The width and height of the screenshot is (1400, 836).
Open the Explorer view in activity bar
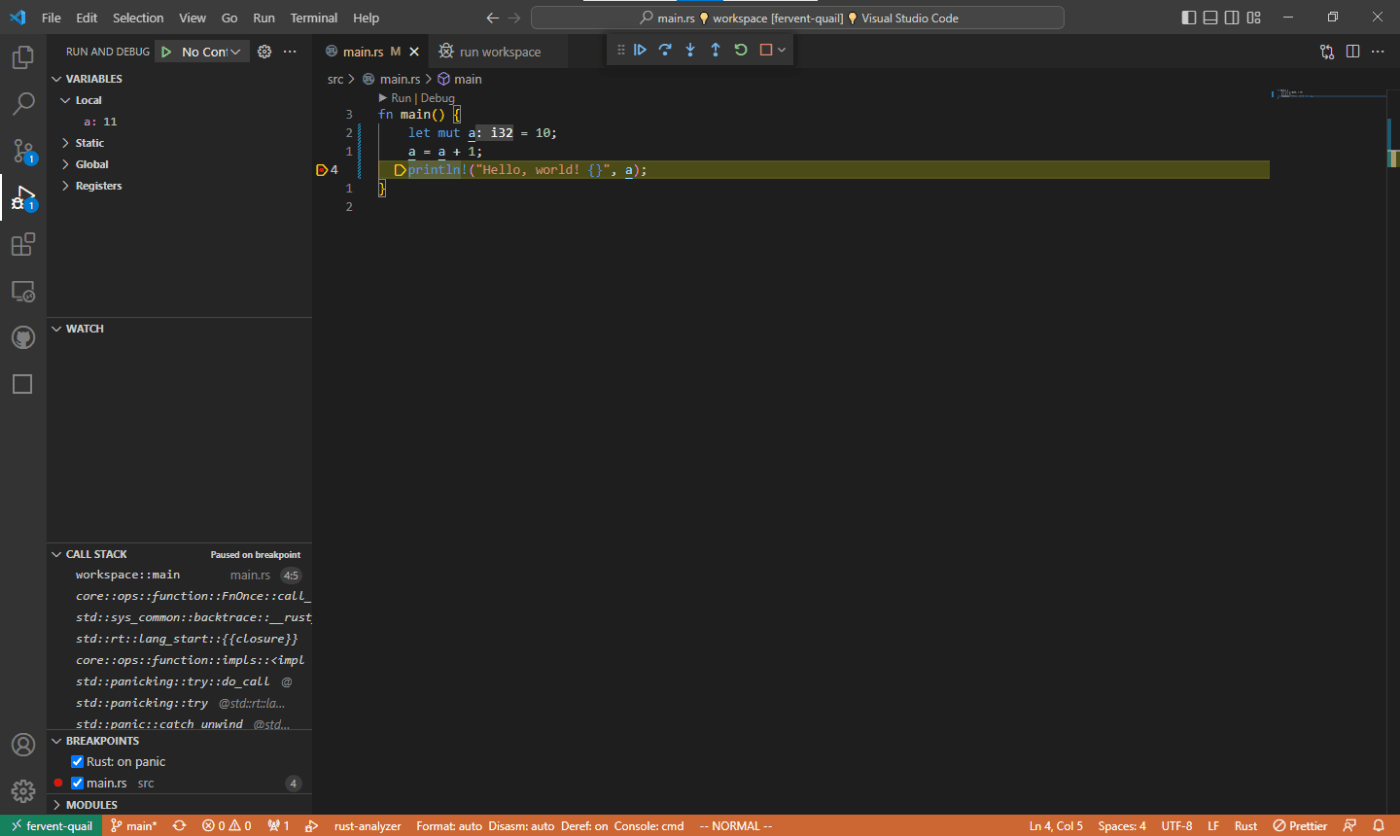tap(23, 57)
